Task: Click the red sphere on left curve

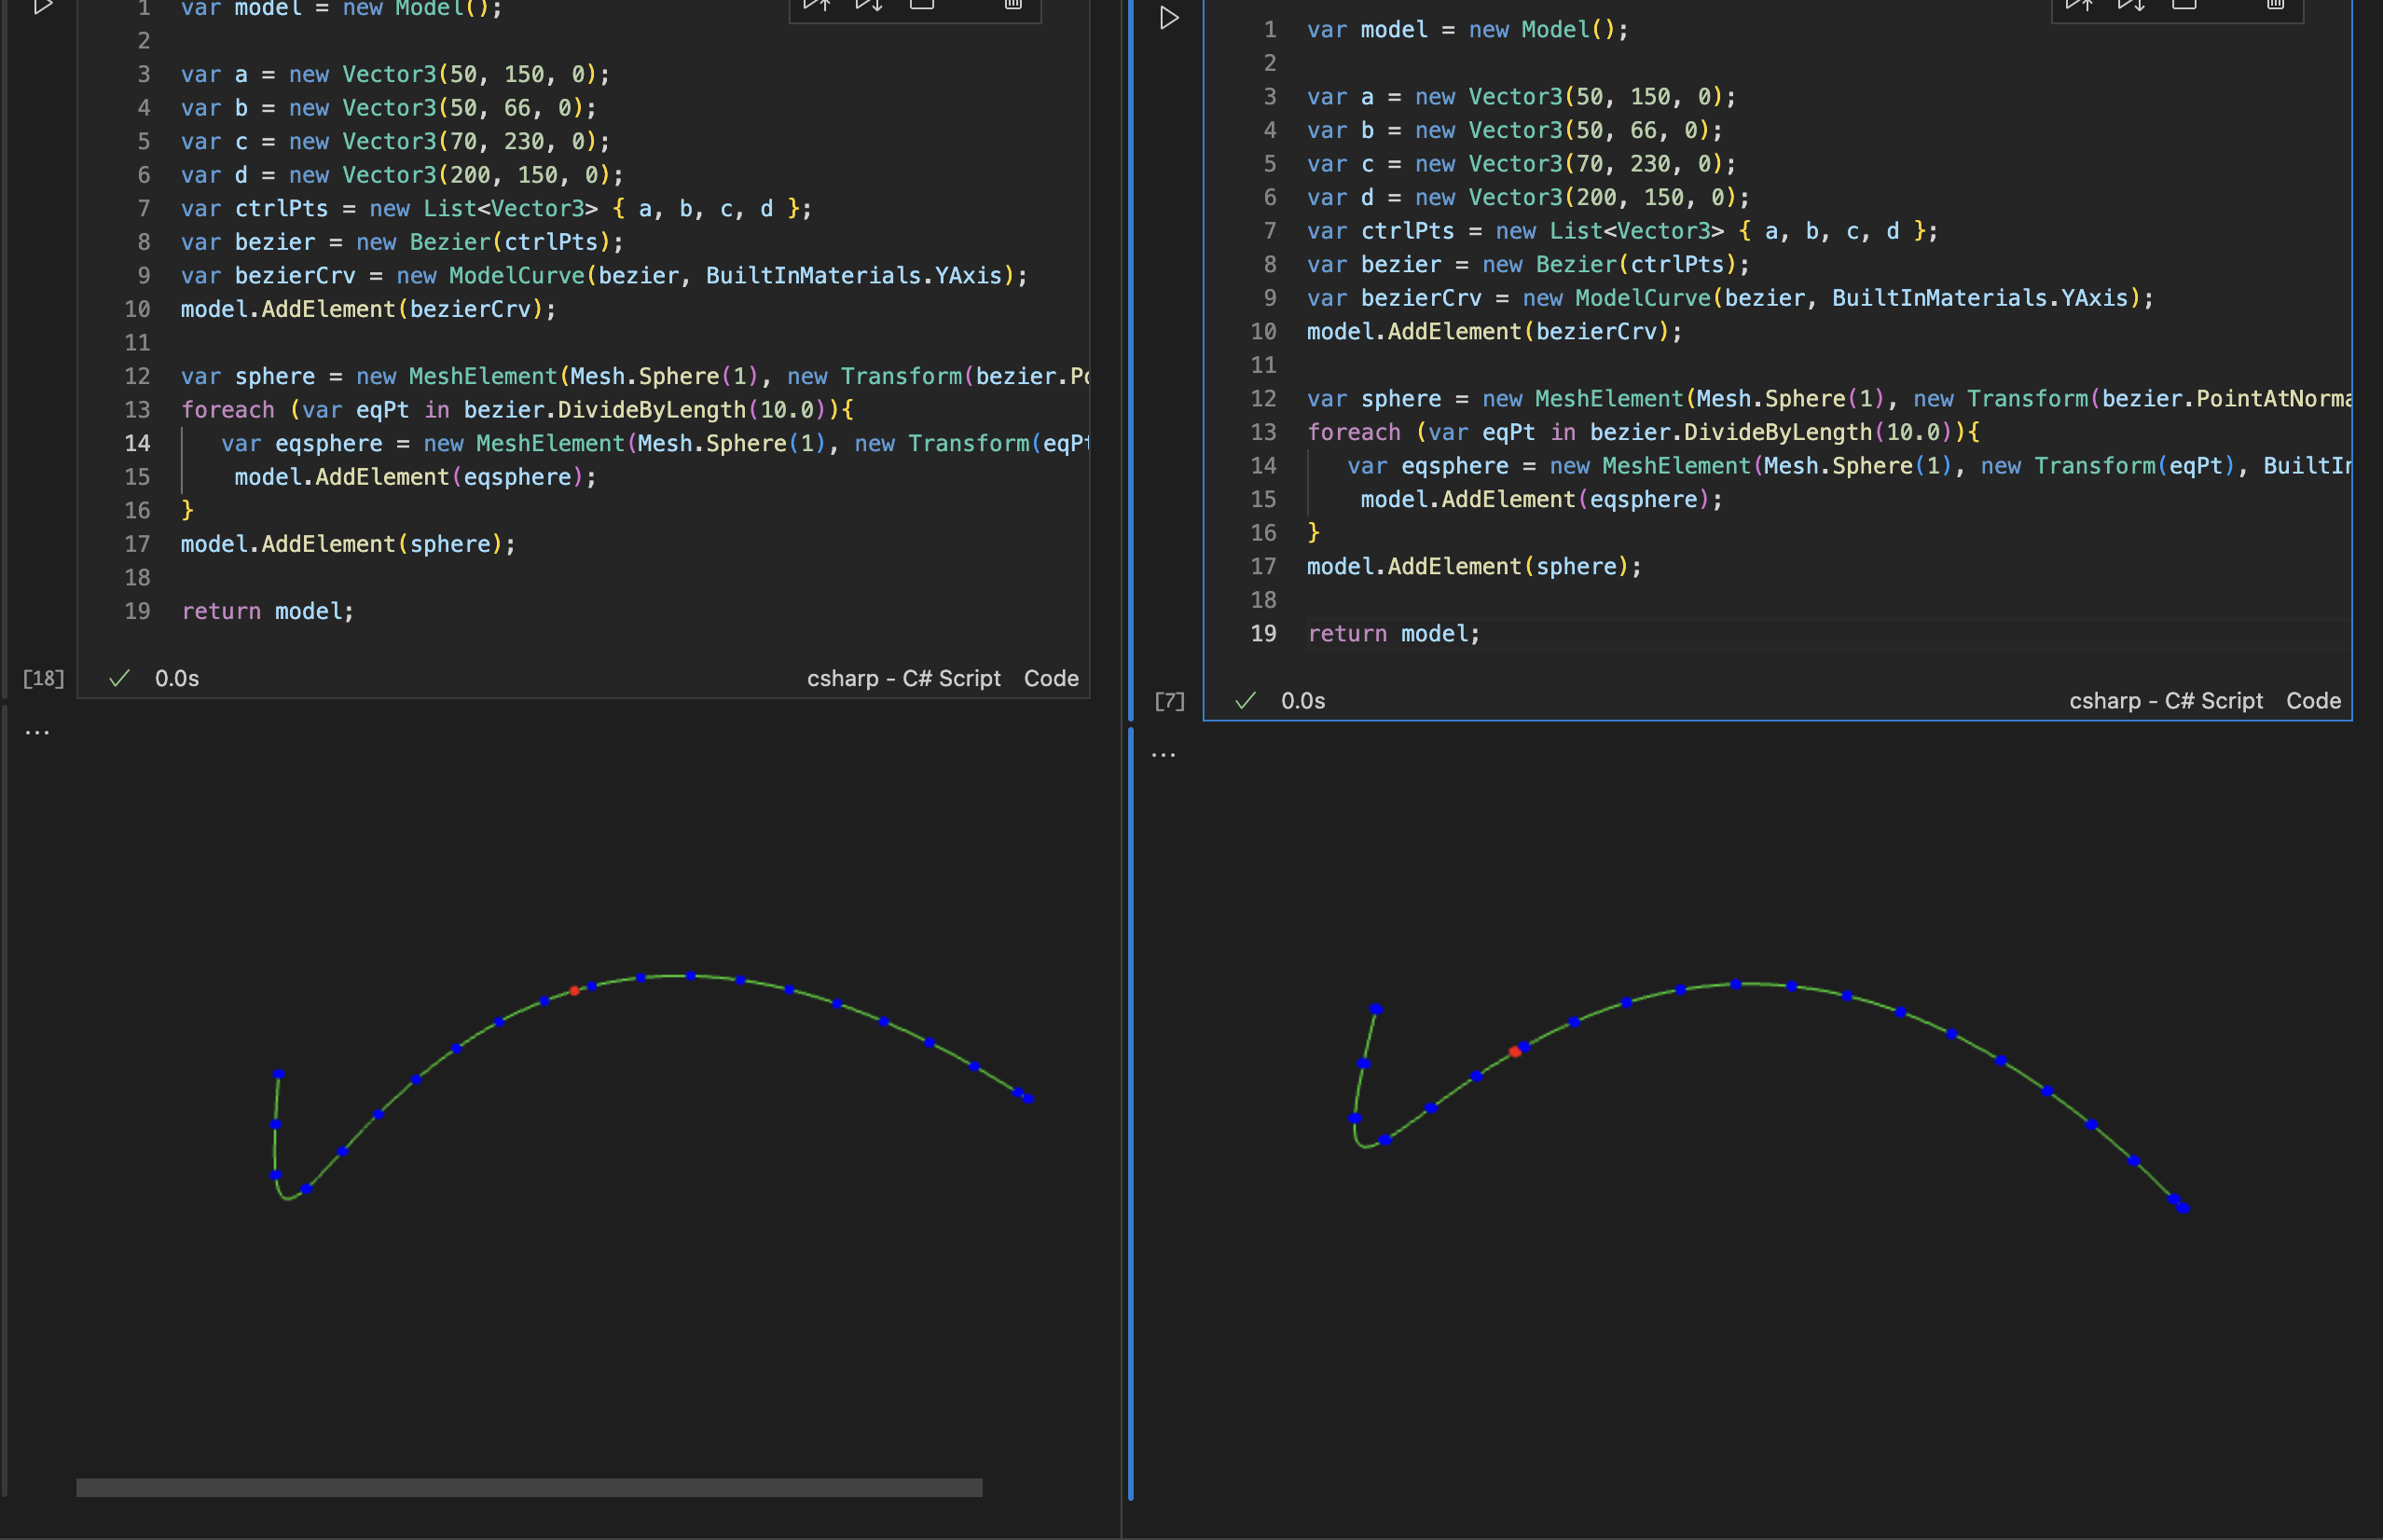Action: (x=574, y=991)
